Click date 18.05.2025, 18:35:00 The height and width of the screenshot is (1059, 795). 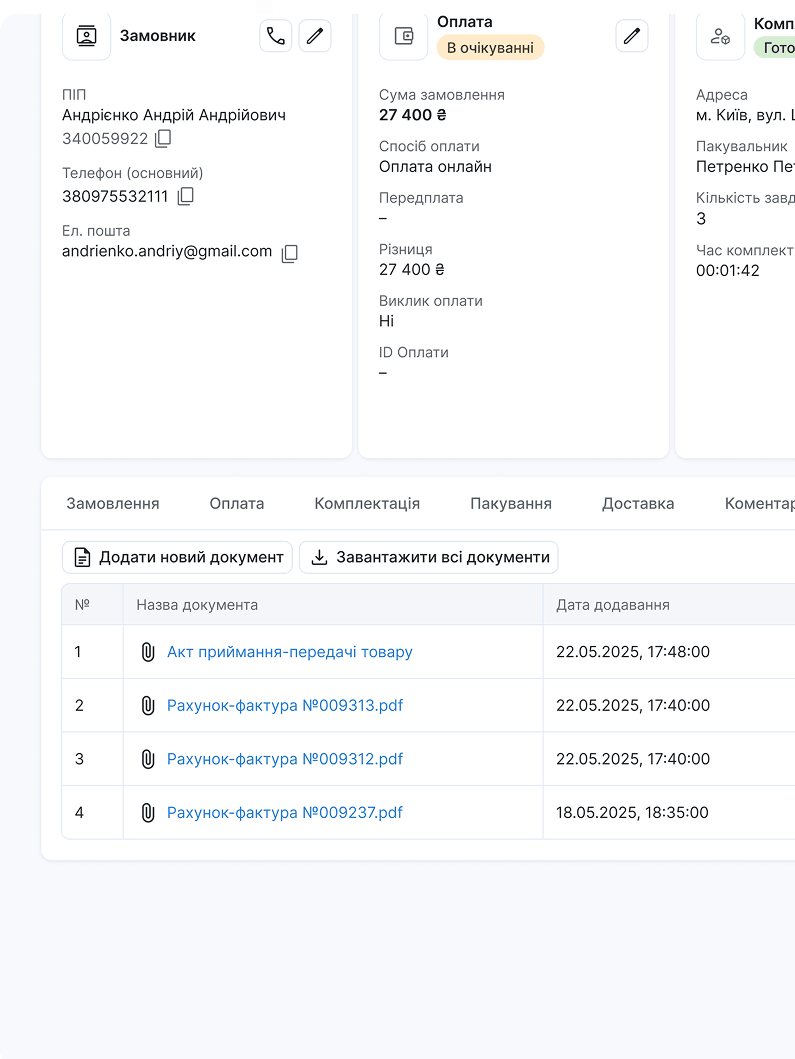coord(632,812)
